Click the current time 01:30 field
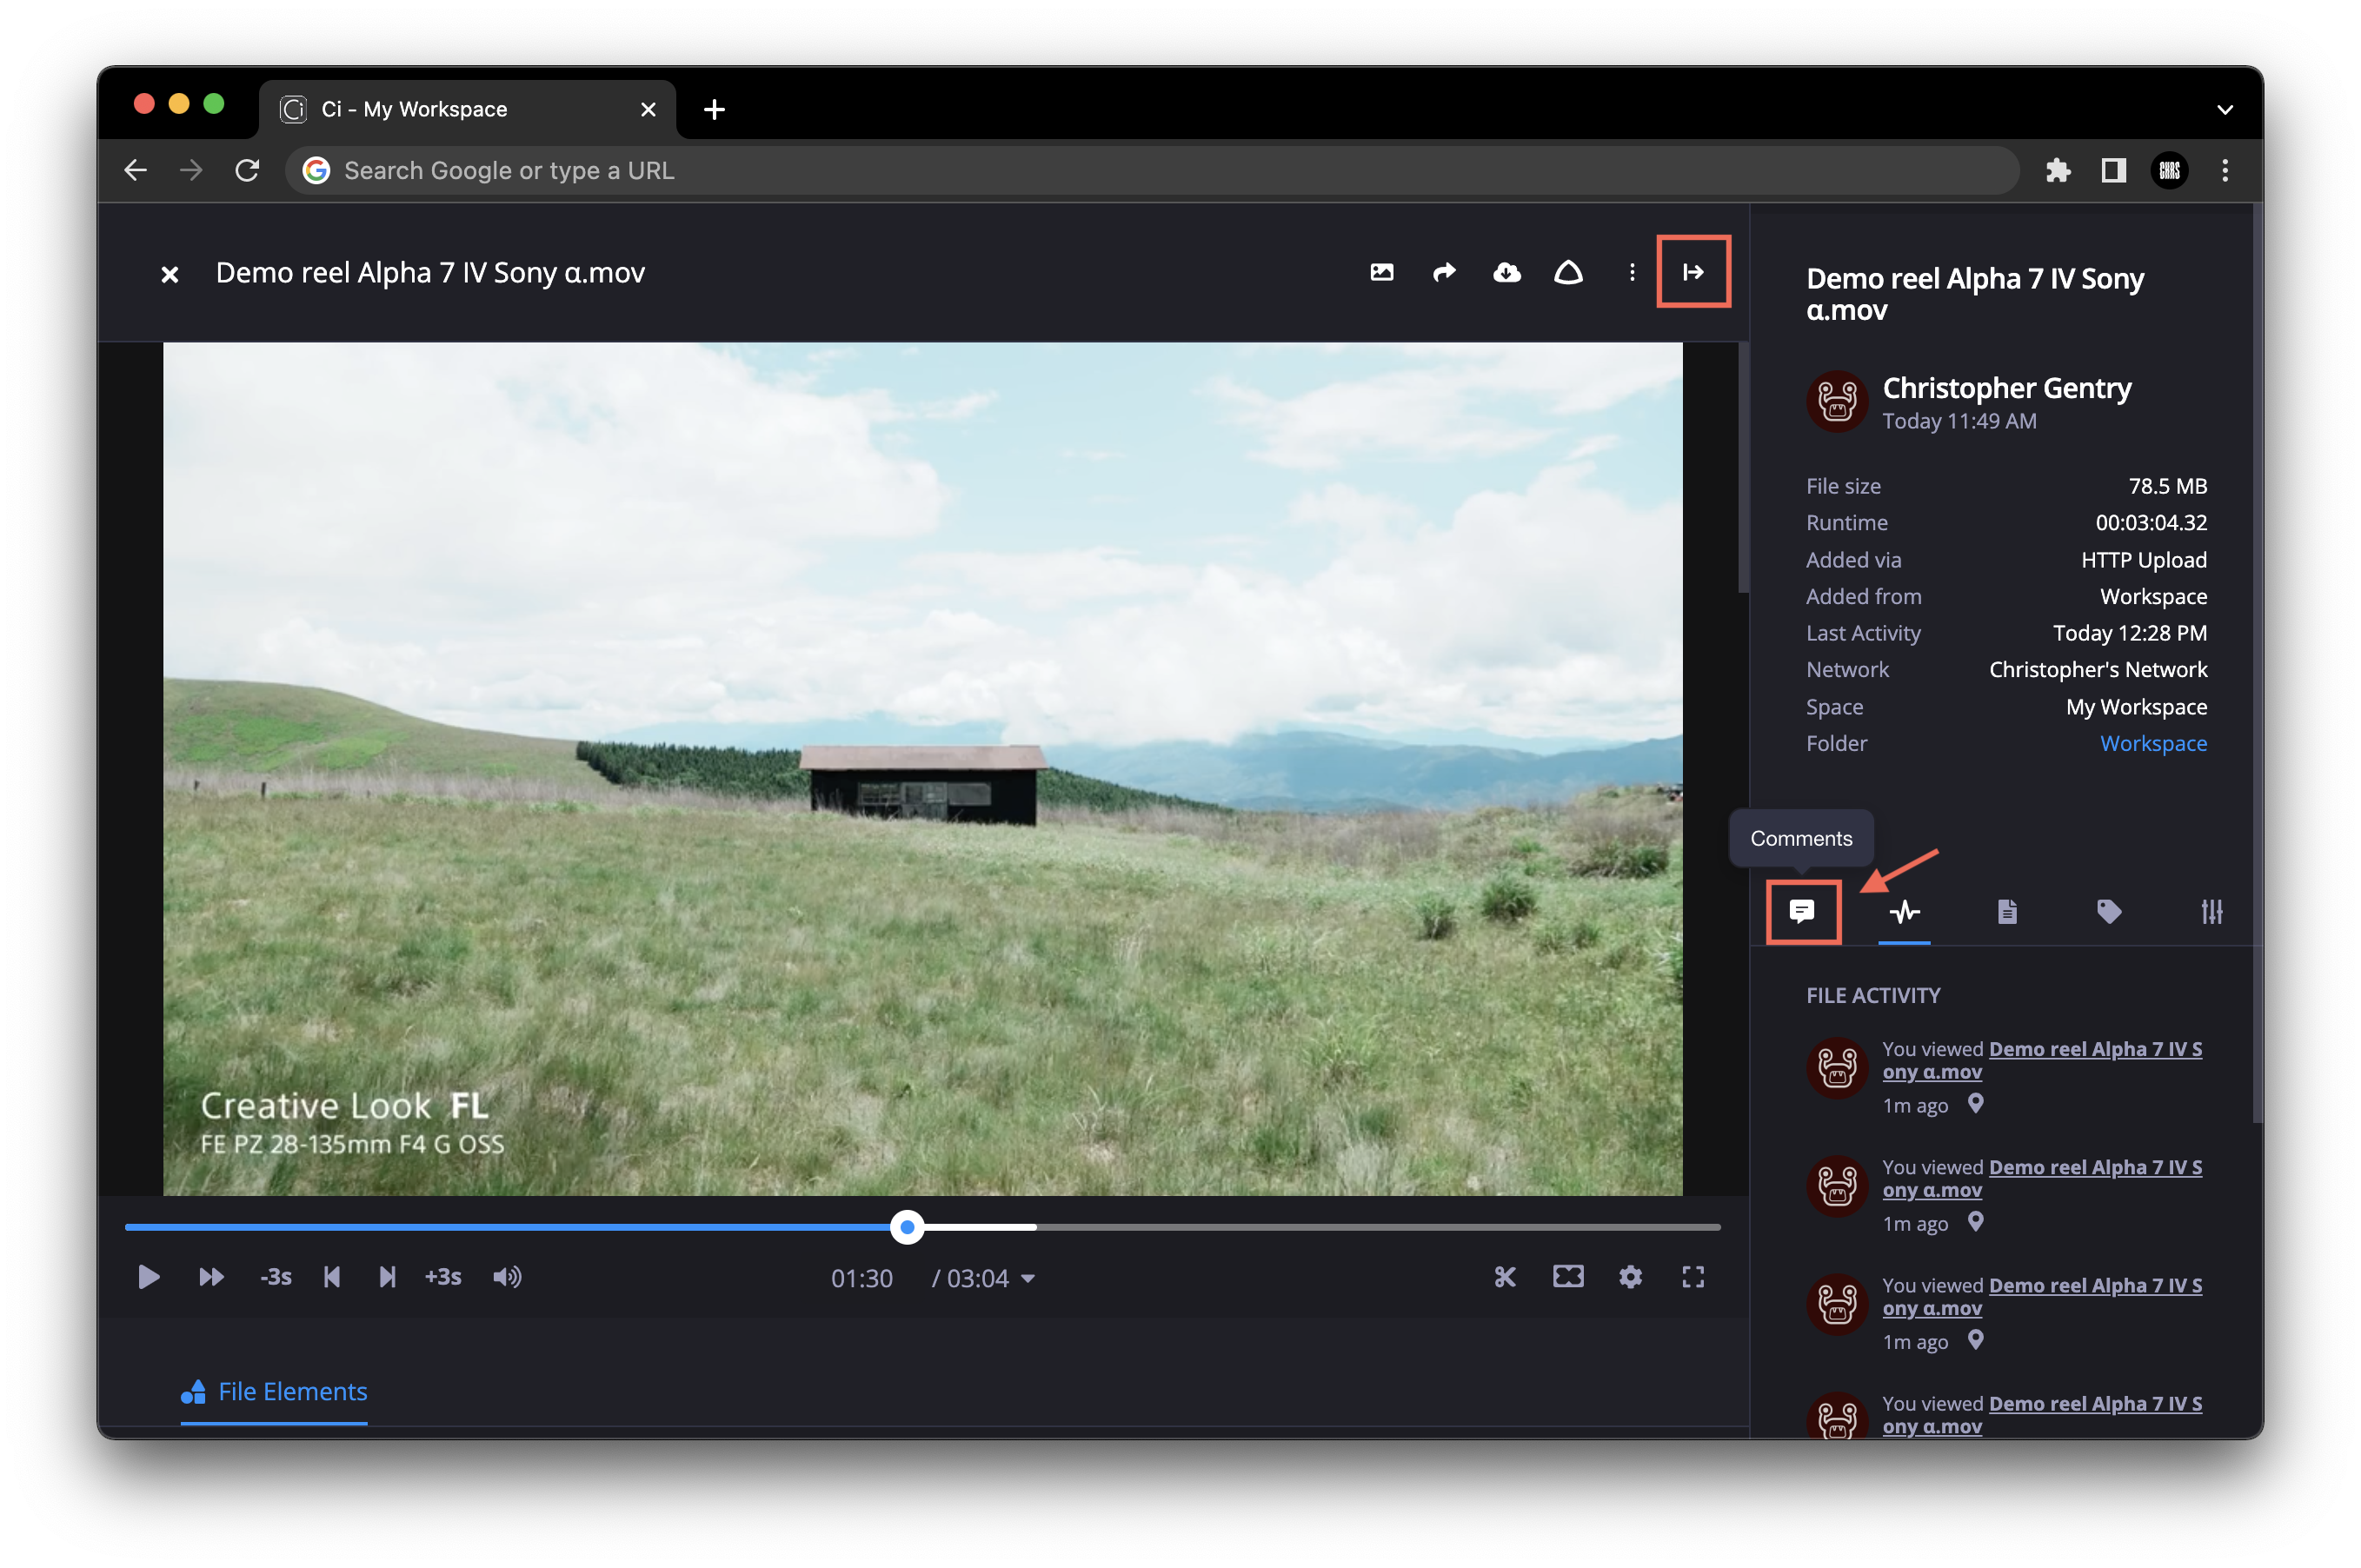2361x1568 pixels. 861,1279
